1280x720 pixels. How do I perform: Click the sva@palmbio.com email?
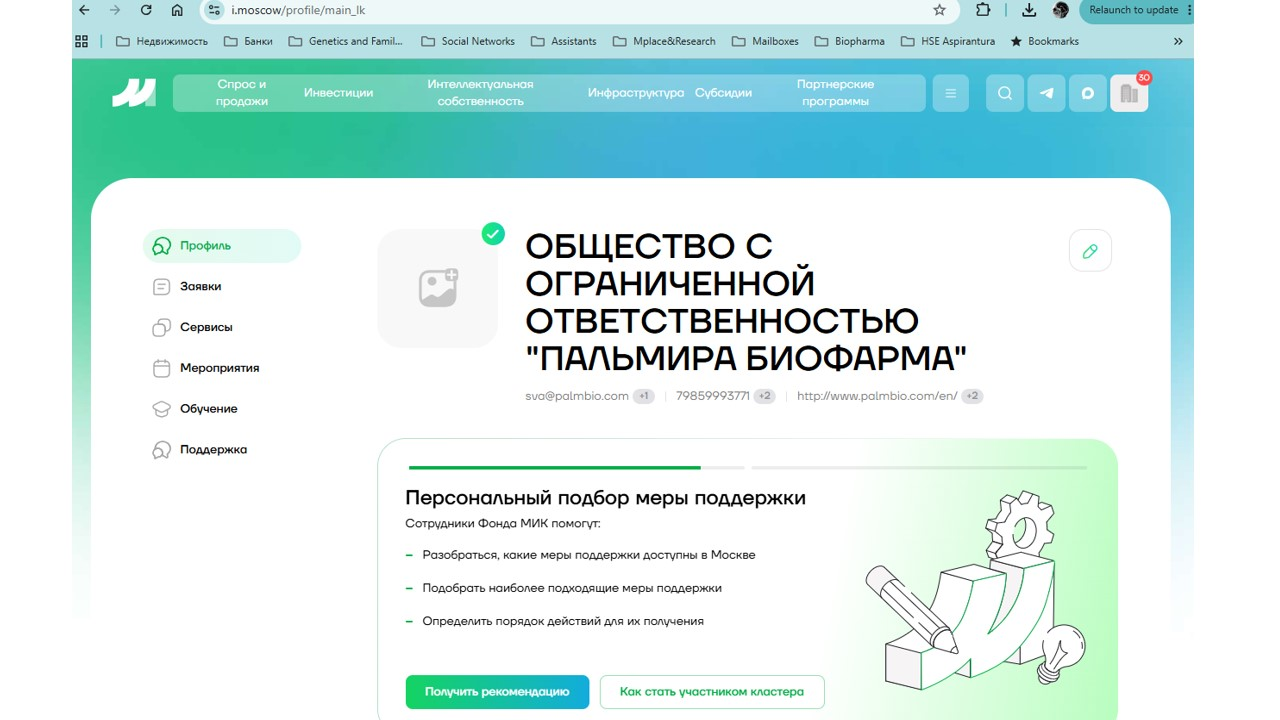click(x=577, y=396)
